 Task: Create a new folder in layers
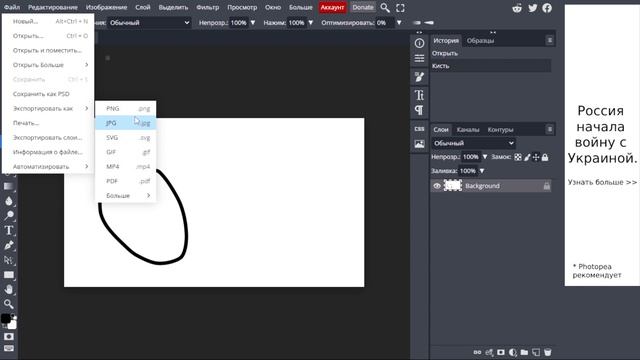click(524, 352)
